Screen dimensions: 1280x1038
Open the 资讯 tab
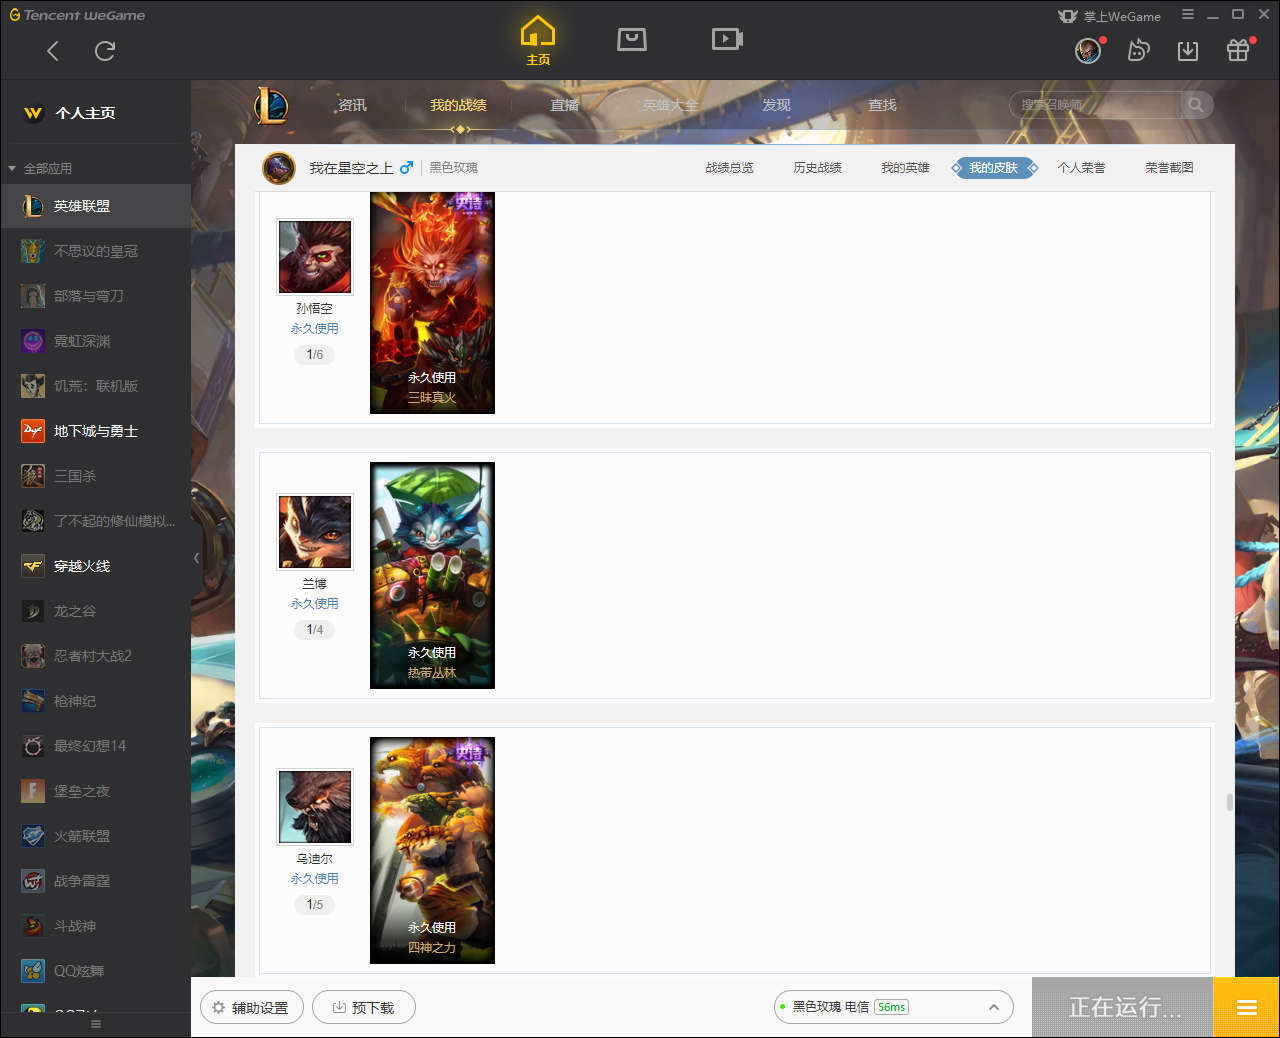[x=352, y=105]
